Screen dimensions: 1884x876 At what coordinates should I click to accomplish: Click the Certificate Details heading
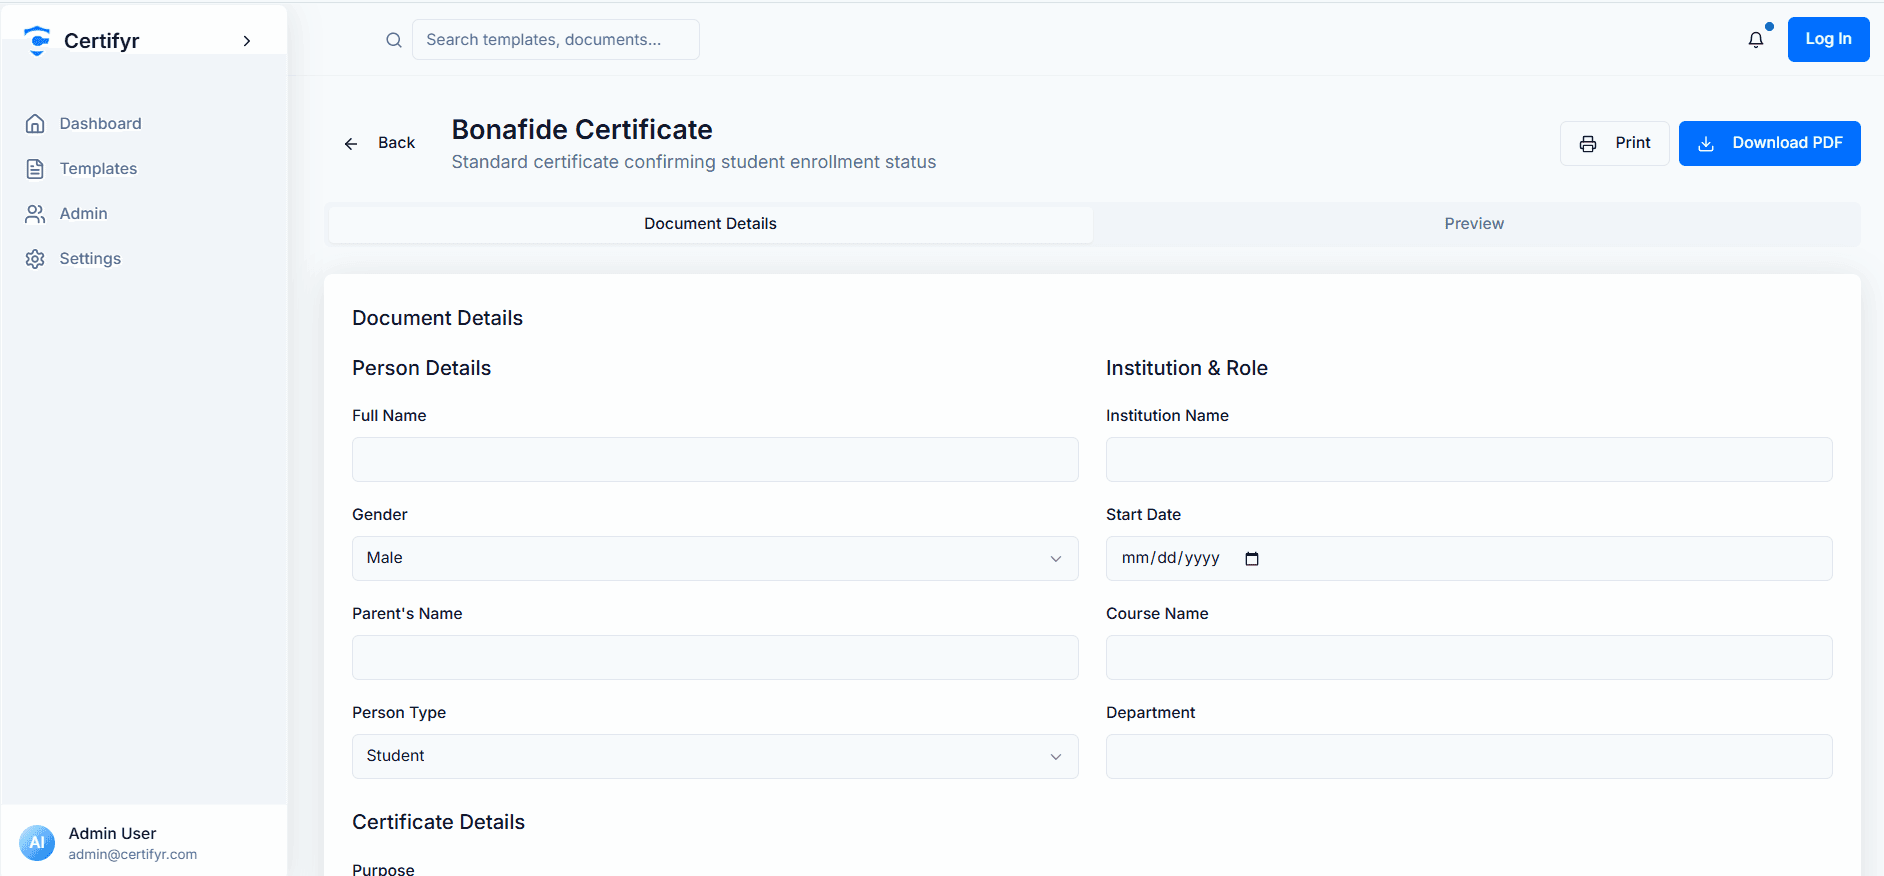click(x=438, y=822)
